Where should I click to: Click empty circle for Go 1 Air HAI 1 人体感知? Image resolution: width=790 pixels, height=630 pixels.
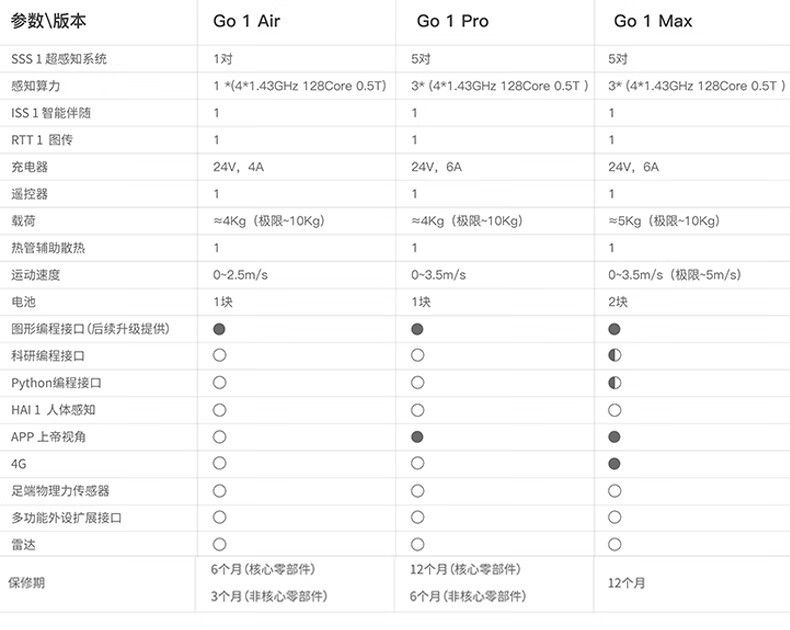coord(219,410)
